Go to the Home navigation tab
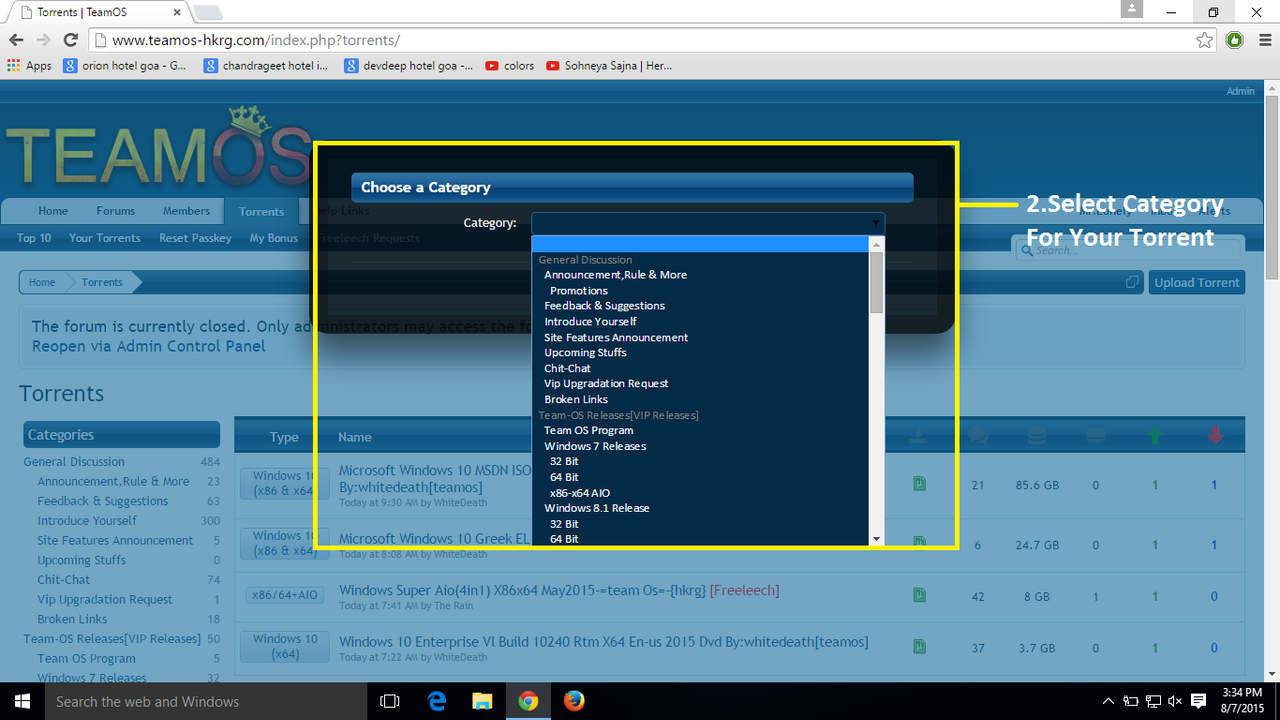1280x720 pixels. 53,211
